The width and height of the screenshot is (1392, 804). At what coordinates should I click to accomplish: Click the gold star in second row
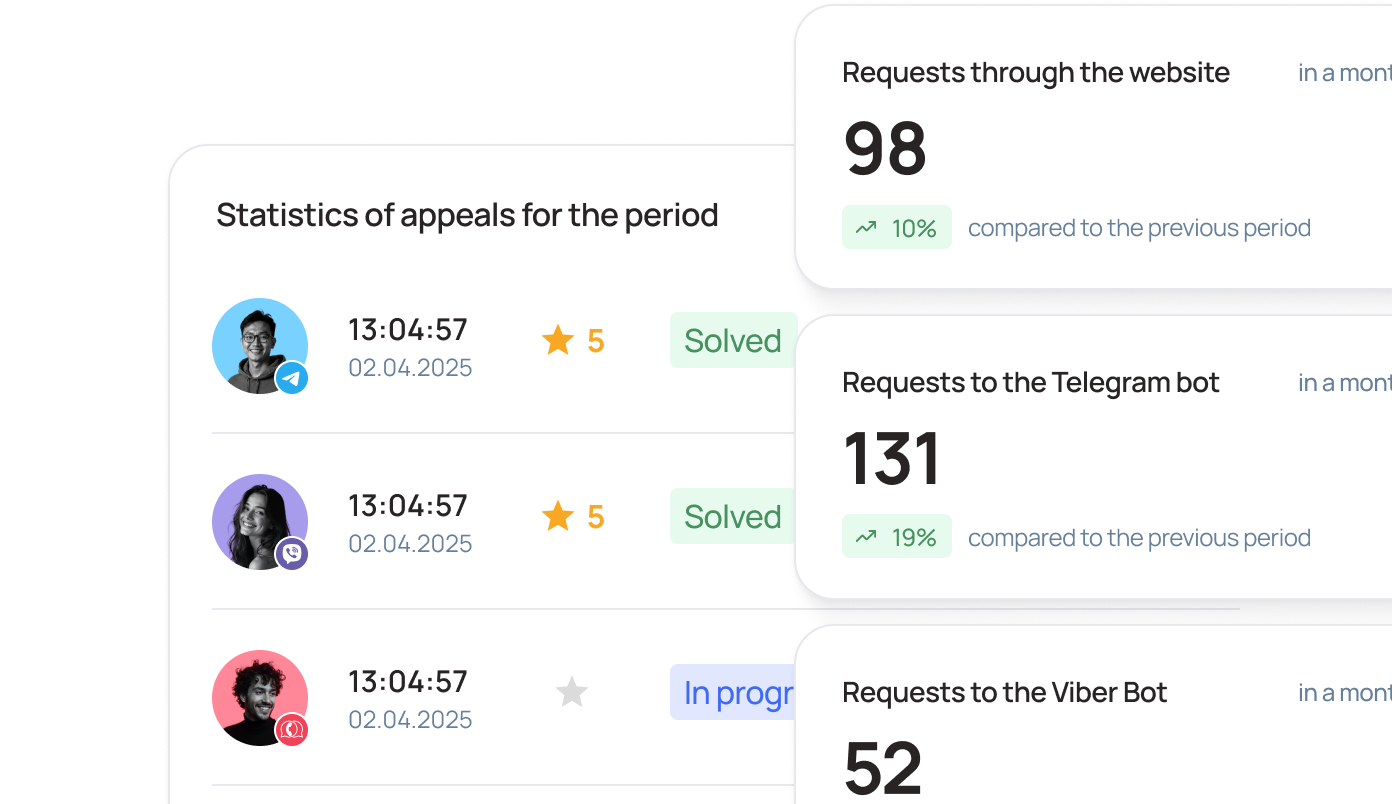(557, 517)
